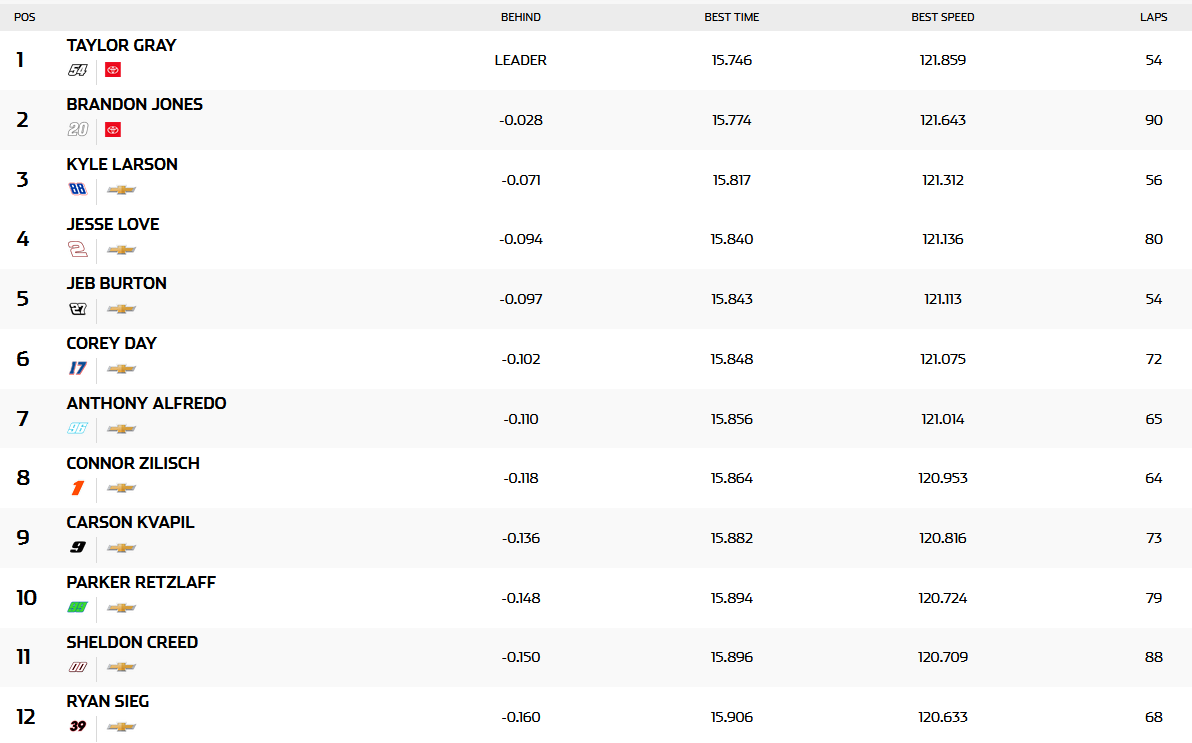Click Anthony Alfredo's number 96 badge
1192x743 pixels.
click(78, 428)
